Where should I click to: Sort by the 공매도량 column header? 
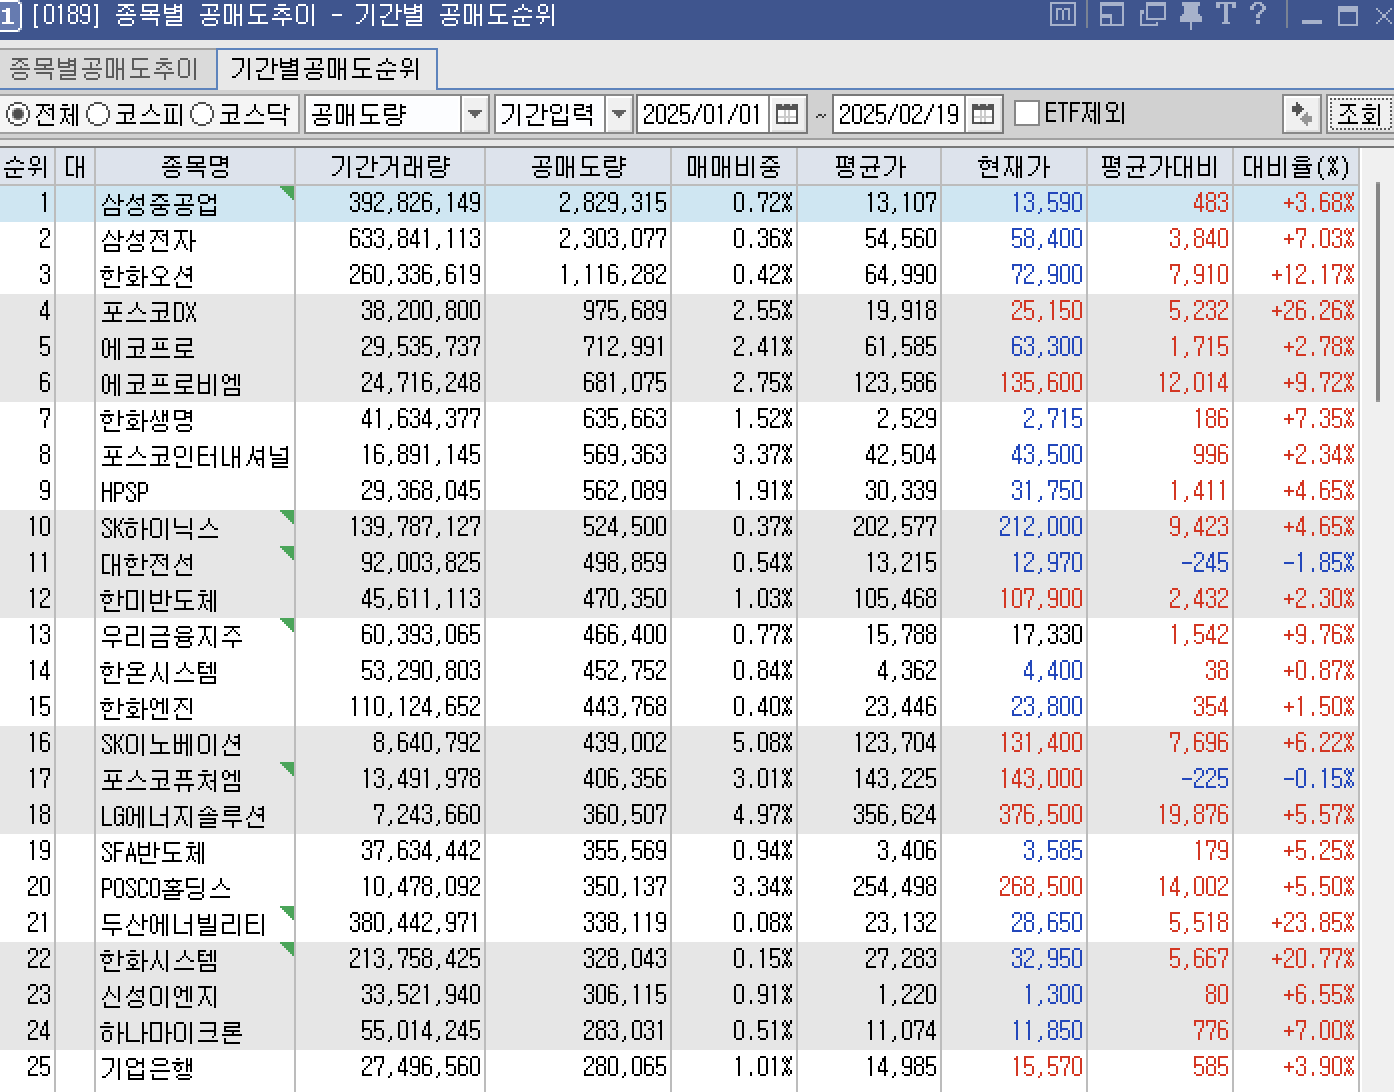[578, 166]
